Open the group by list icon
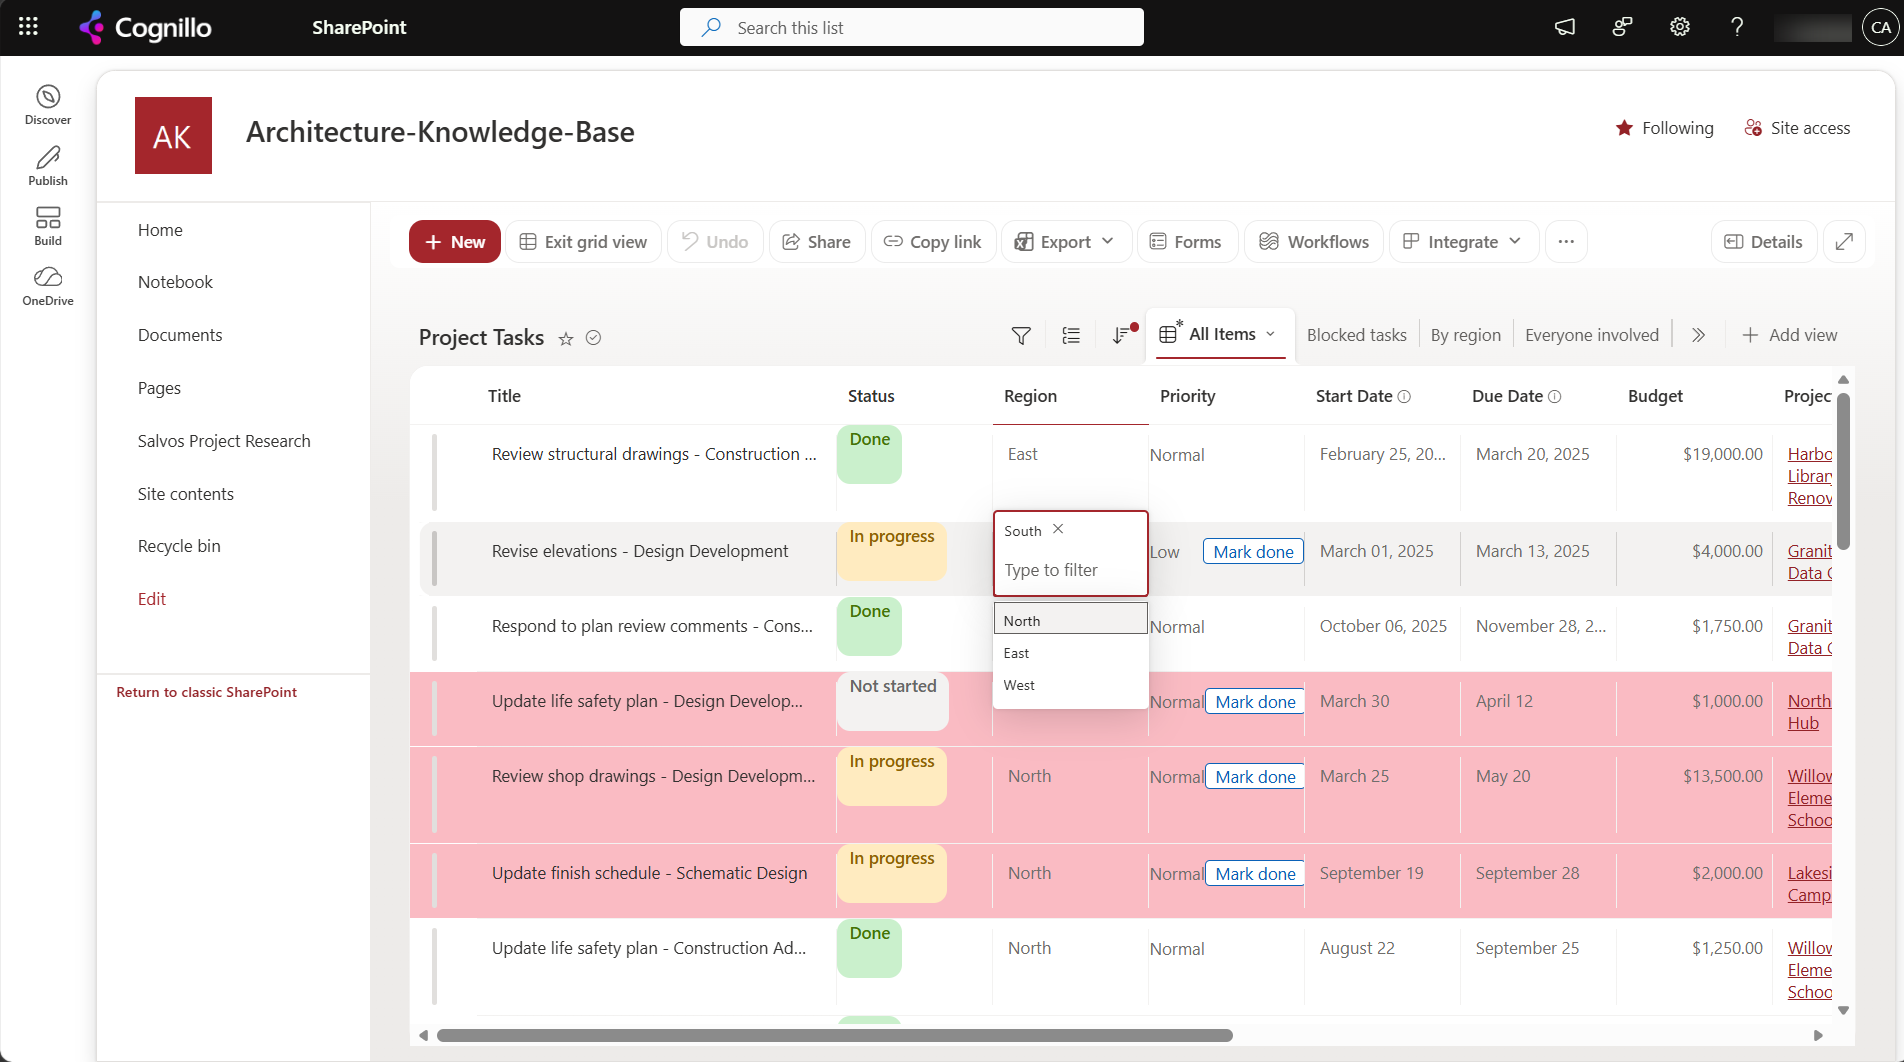 point(1071,336)
